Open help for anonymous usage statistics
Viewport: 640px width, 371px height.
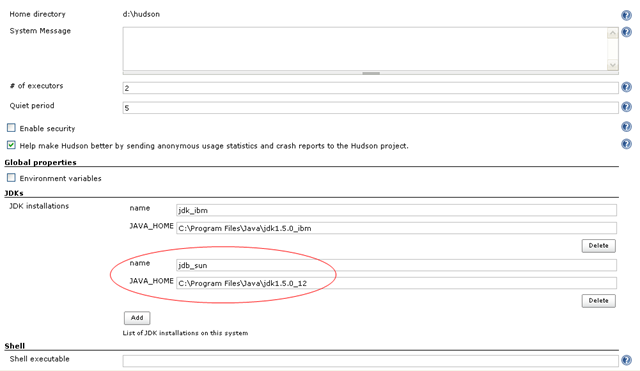[626, 144]
